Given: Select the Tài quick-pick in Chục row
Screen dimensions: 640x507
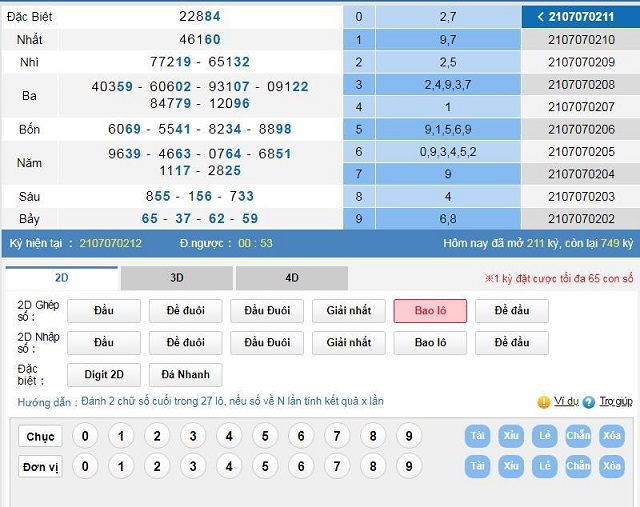Looking at the screenshot, I should pyautogui.click(x=477, y=436).
